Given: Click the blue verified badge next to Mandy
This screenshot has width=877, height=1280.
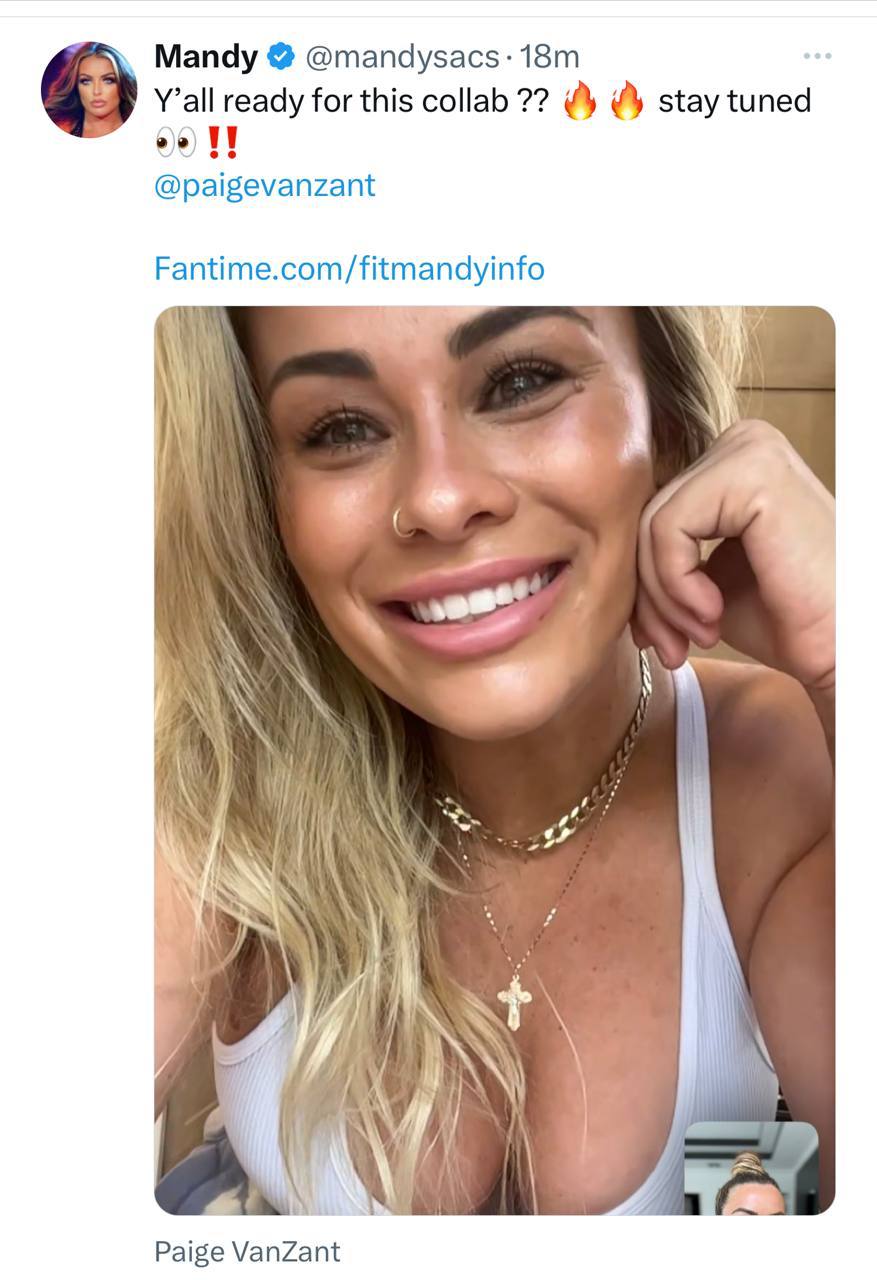Looking at the screenshot, I should click(282, 57).
